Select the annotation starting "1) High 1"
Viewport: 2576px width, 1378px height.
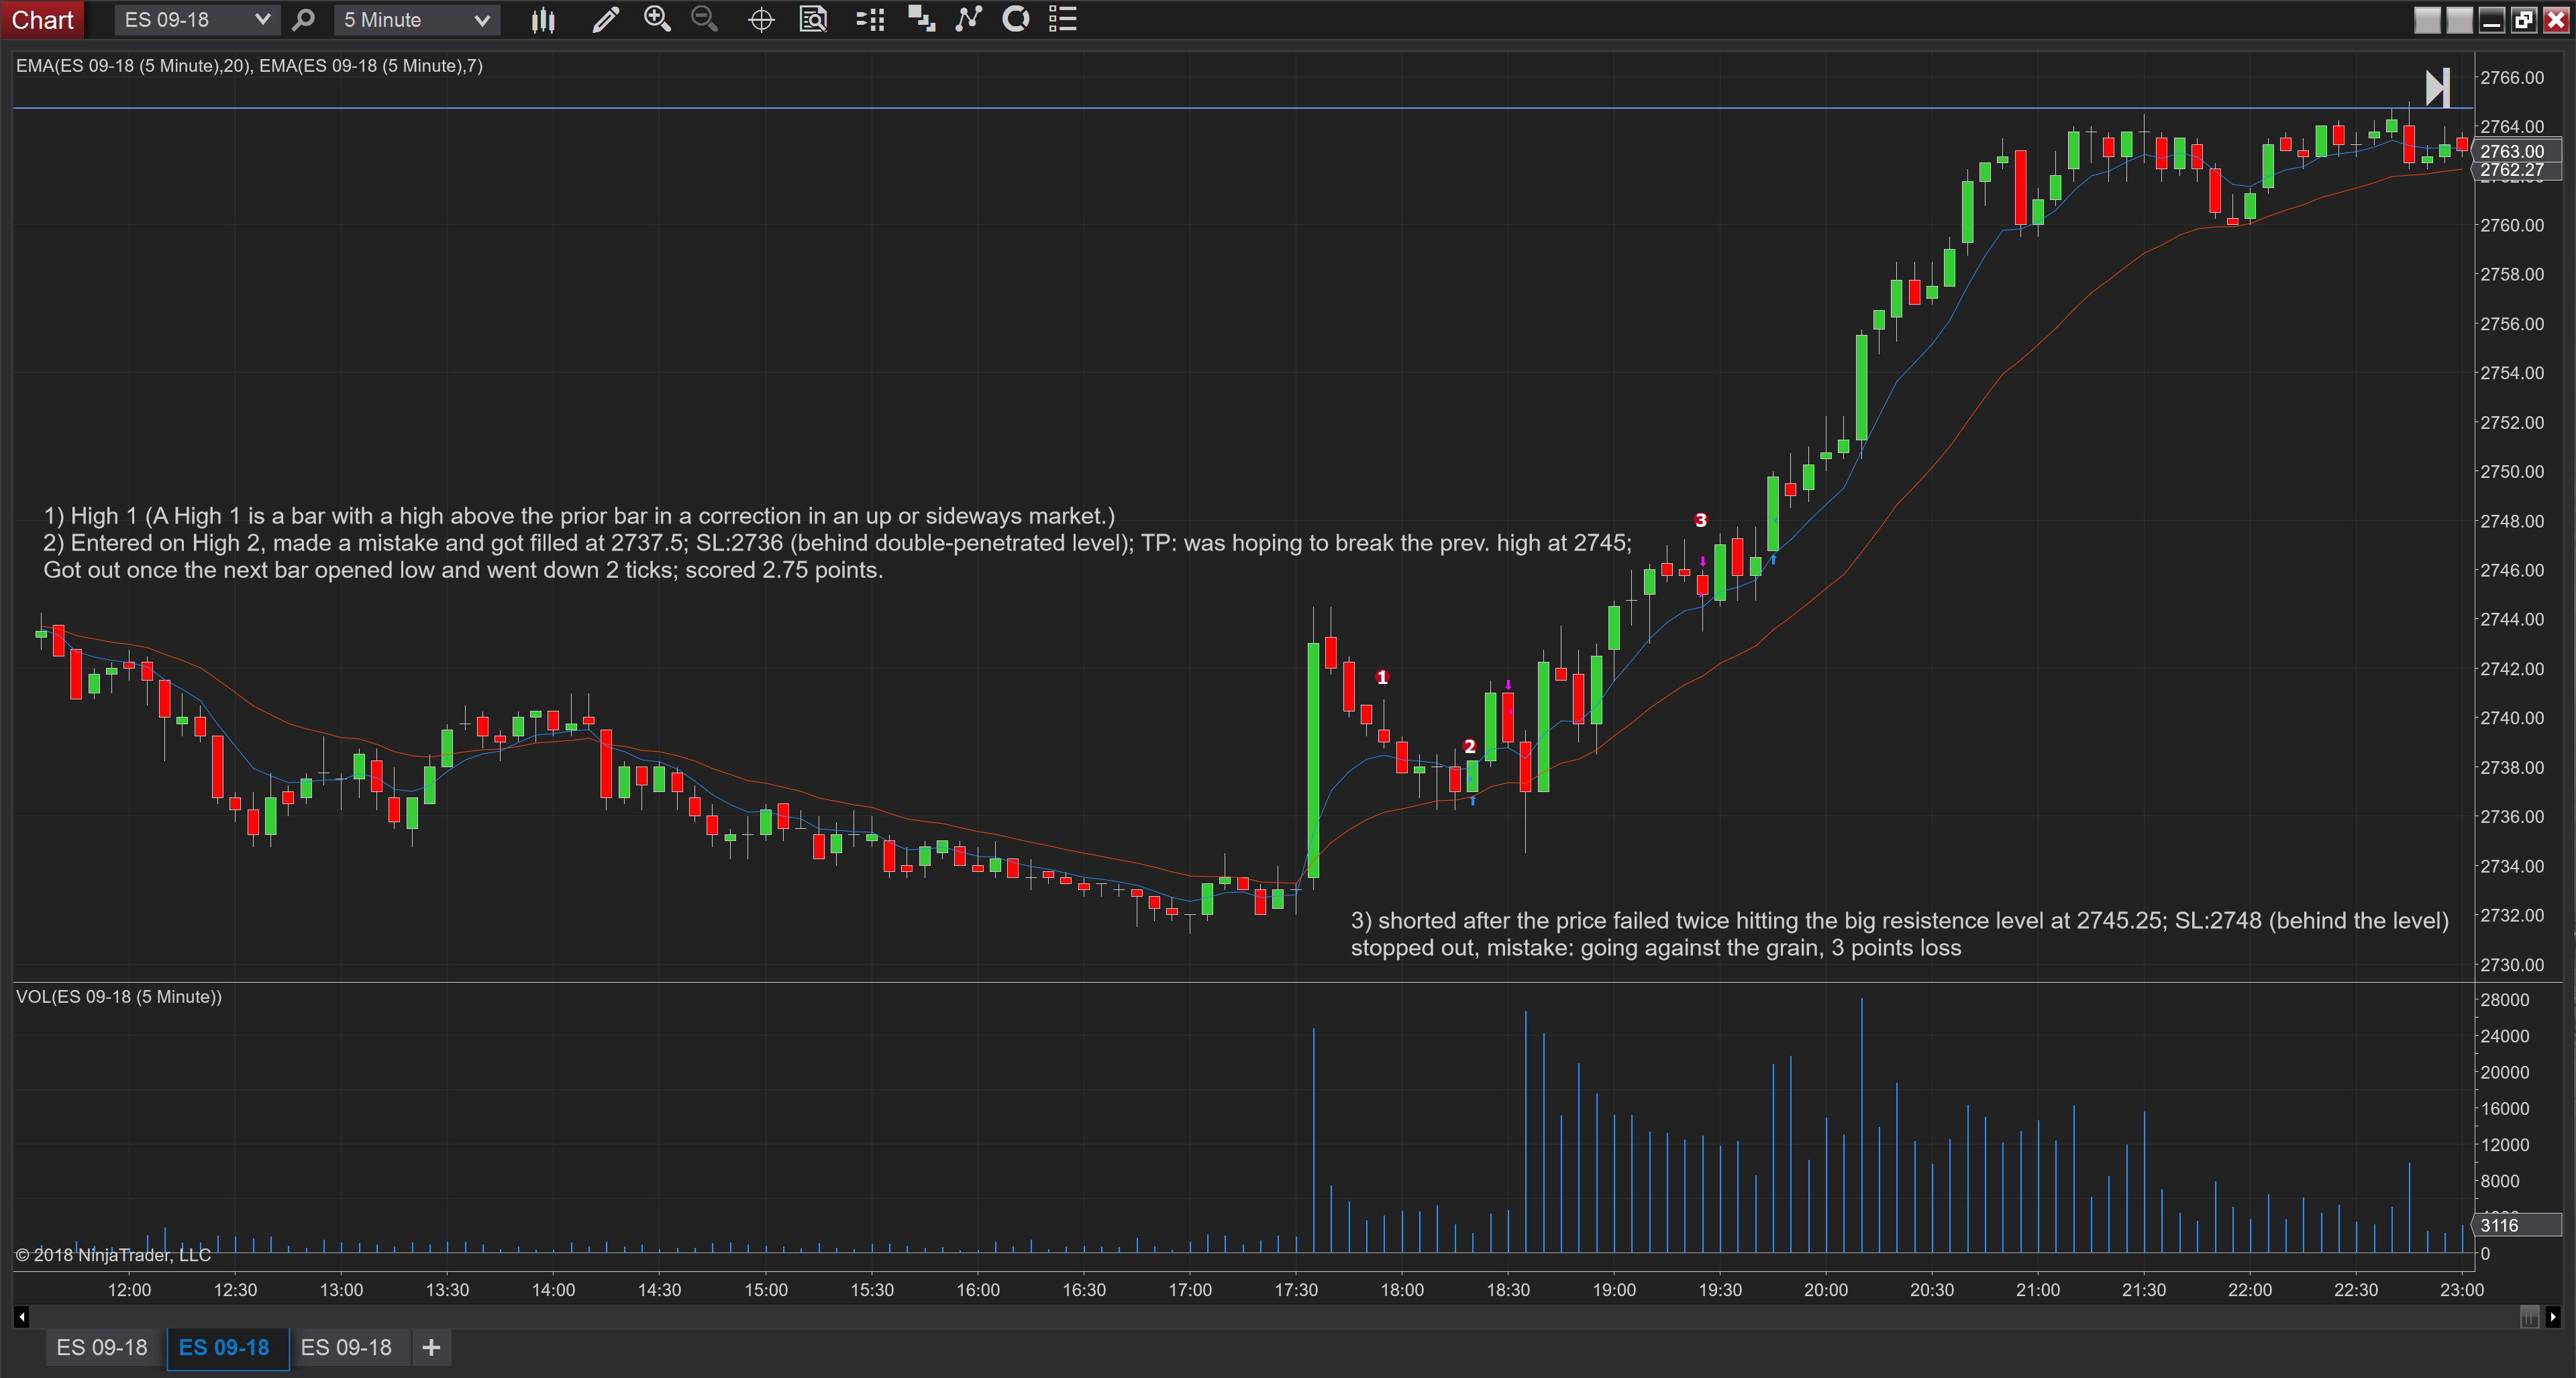pos(579,516)
